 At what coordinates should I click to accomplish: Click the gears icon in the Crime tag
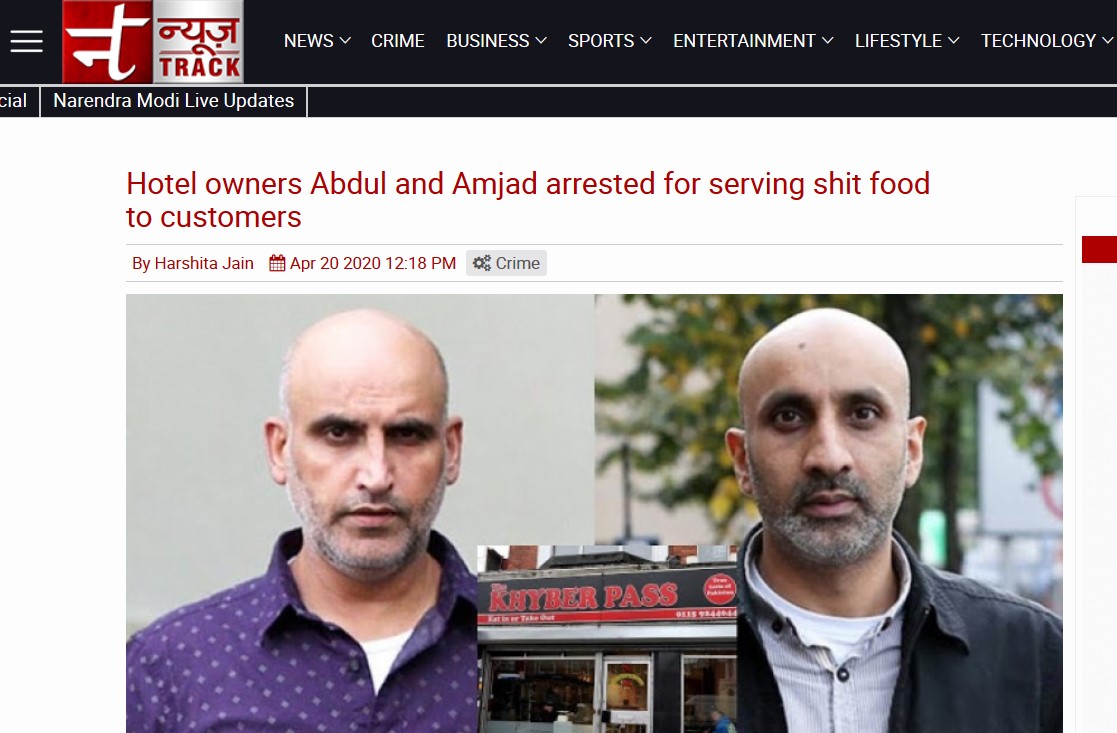coord(482,263)
